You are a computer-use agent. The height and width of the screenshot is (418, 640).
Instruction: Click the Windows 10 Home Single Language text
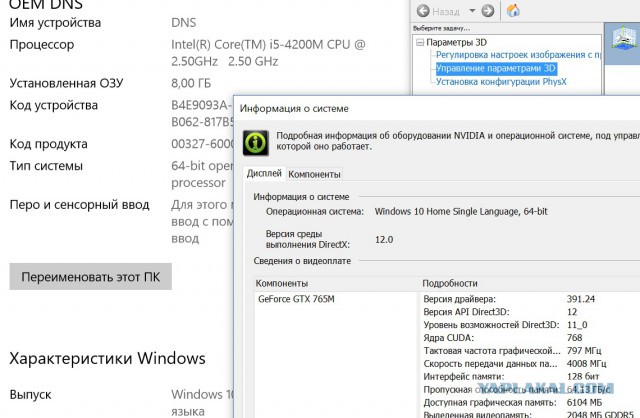coord(461,211)
